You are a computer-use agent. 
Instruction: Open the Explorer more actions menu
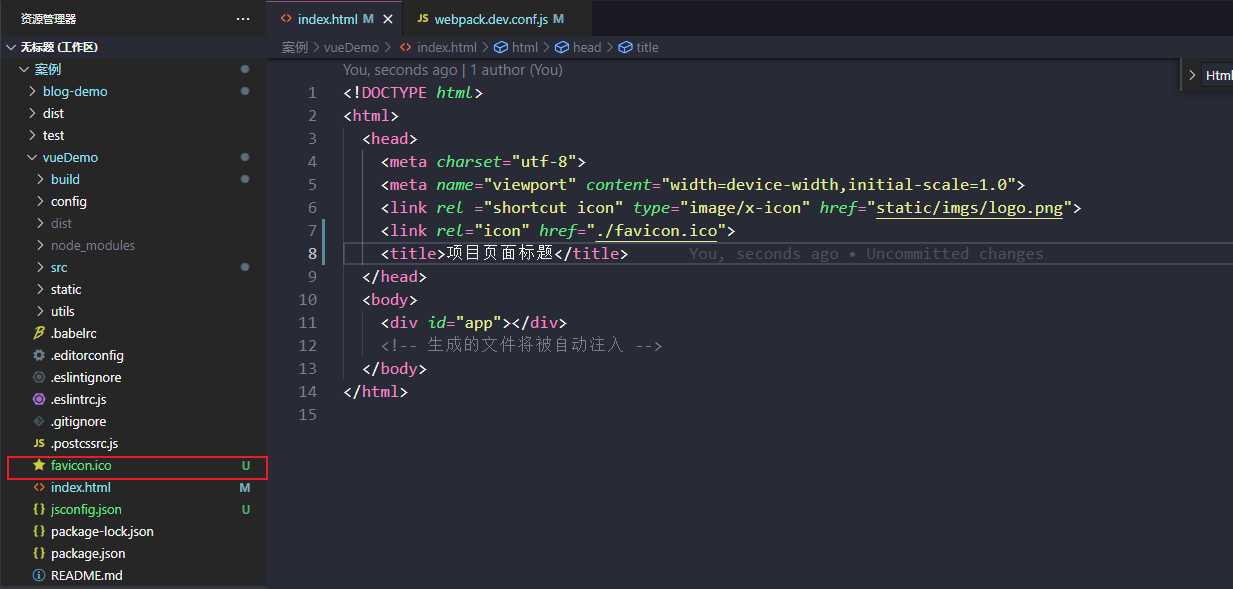(x=243, y=18)
